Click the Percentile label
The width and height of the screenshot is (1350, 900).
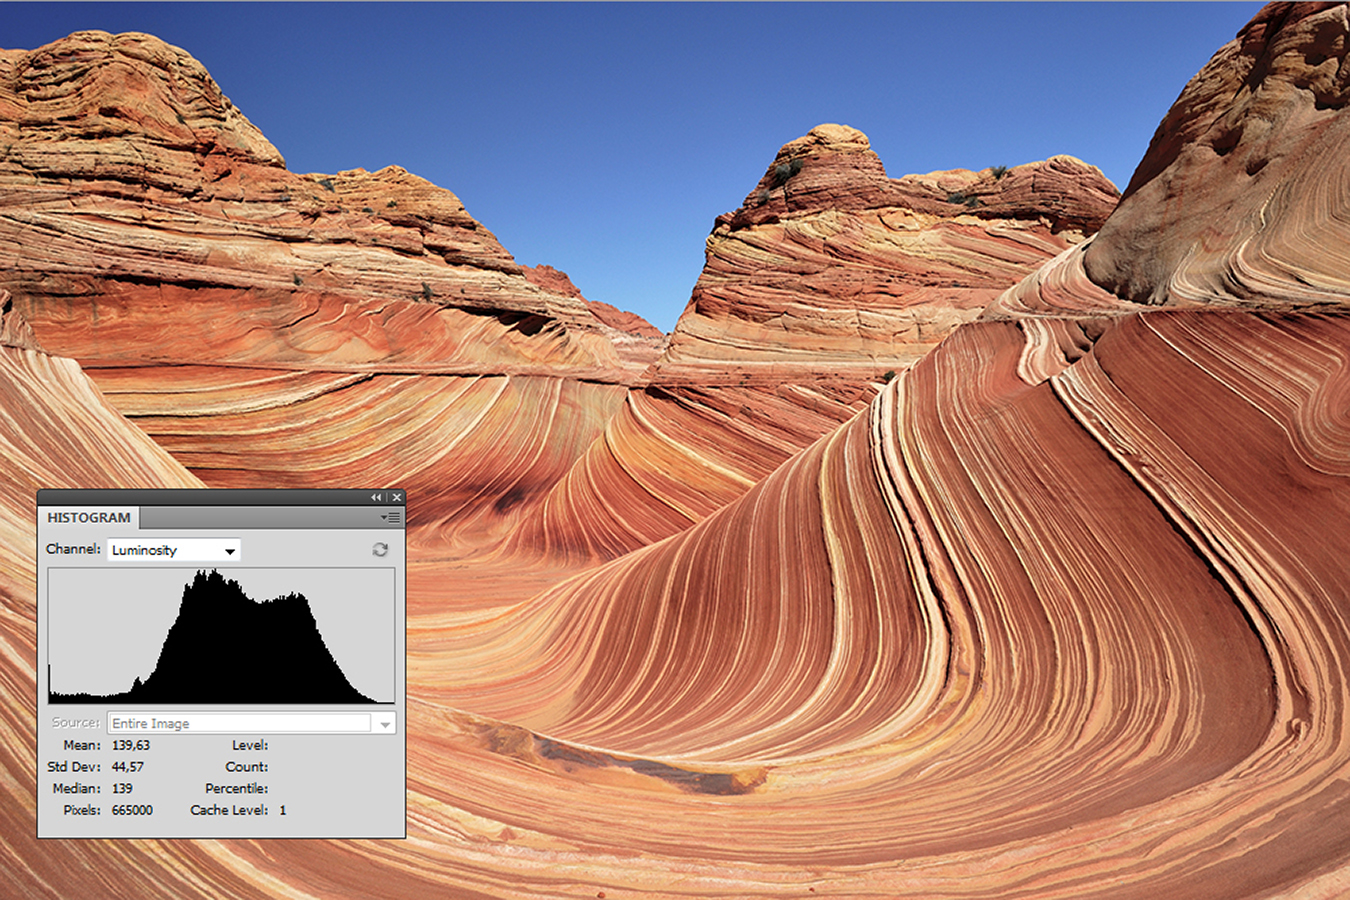coord(236,789)
